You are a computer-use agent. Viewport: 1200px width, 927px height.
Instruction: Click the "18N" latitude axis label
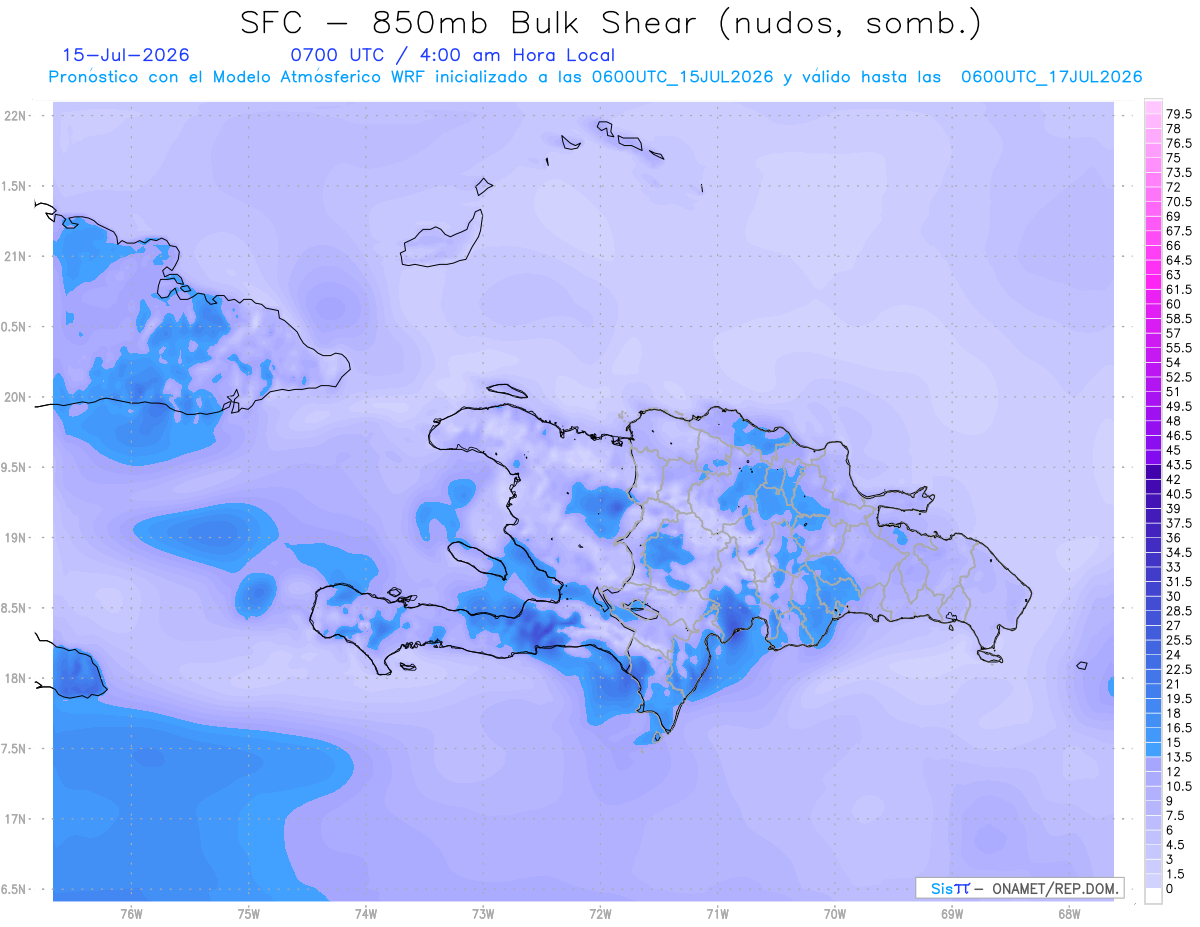coord(16,678)
